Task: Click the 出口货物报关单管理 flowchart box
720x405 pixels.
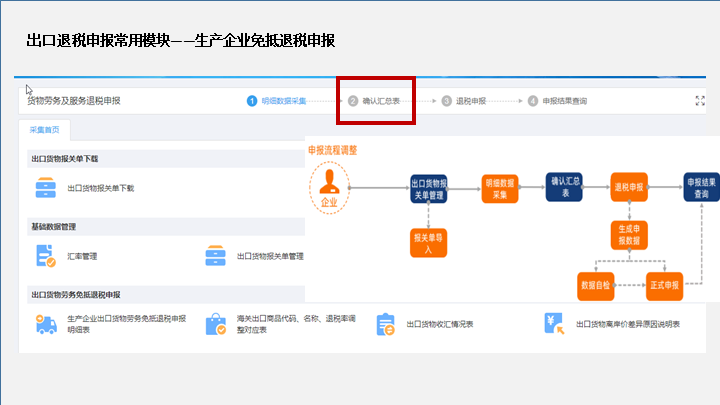Action: [x=428, y=189]
